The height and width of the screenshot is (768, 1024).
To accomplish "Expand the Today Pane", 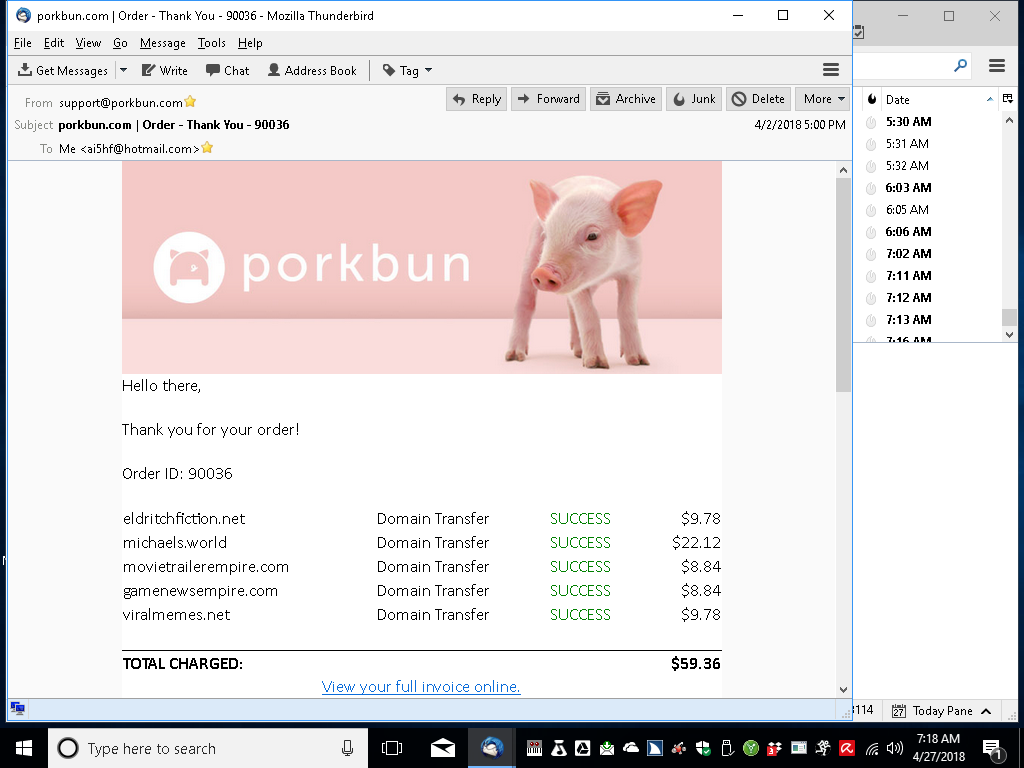I will (986, 711).
